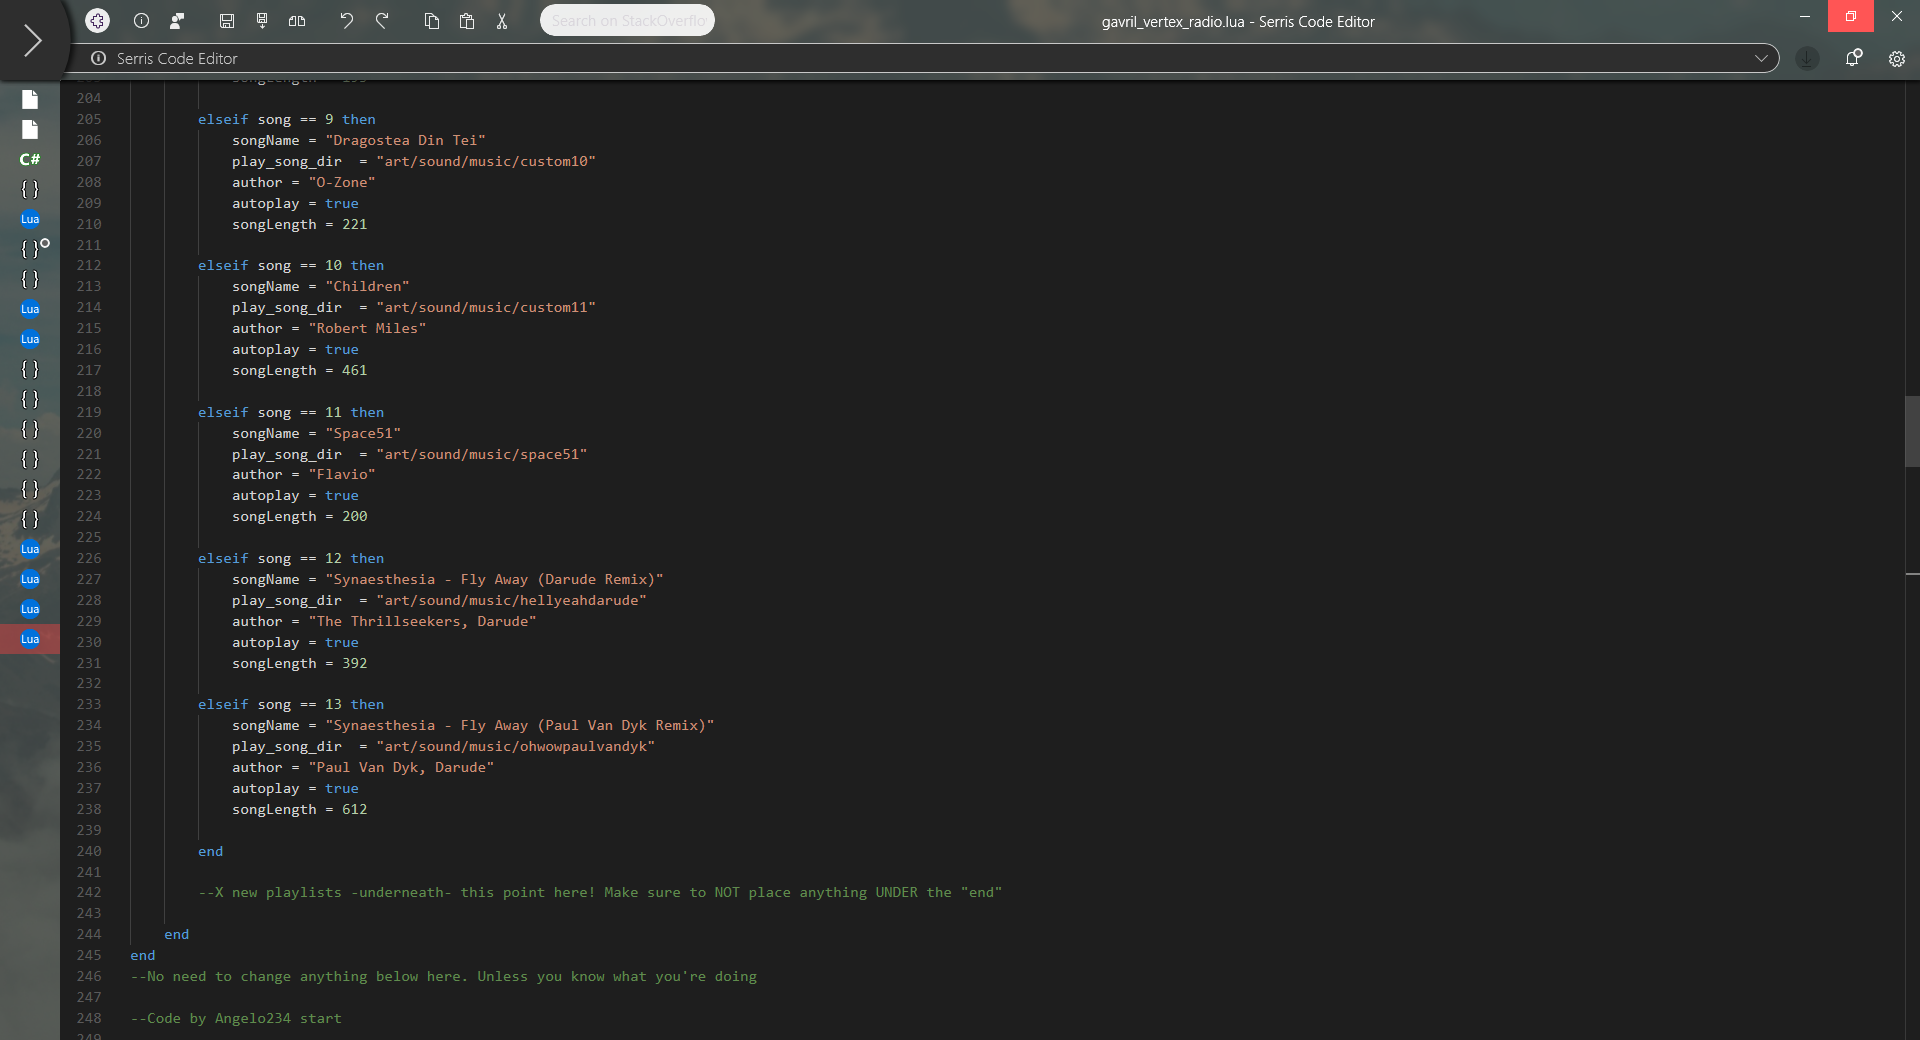Click the "art/sound/music/ohwowpaulvandyk" string
1920x1040 pixels.
pos(515,746)
